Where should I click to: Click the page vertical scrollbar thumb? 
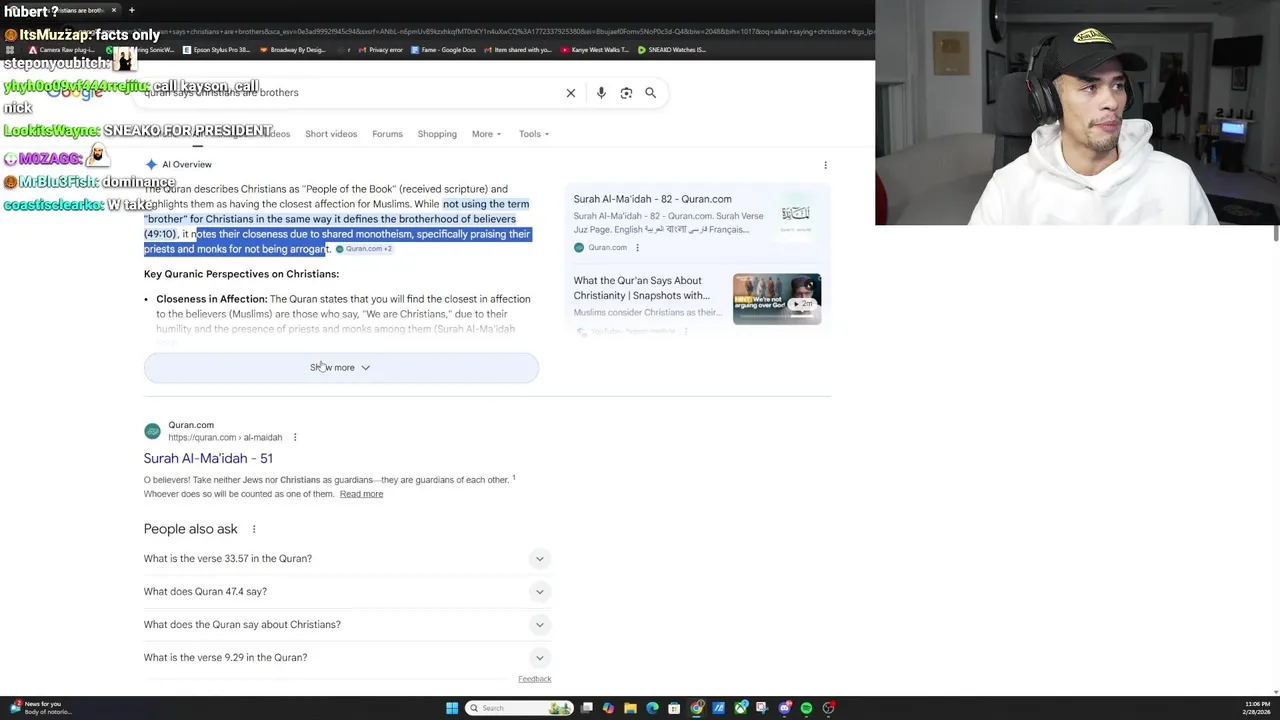1276,233
